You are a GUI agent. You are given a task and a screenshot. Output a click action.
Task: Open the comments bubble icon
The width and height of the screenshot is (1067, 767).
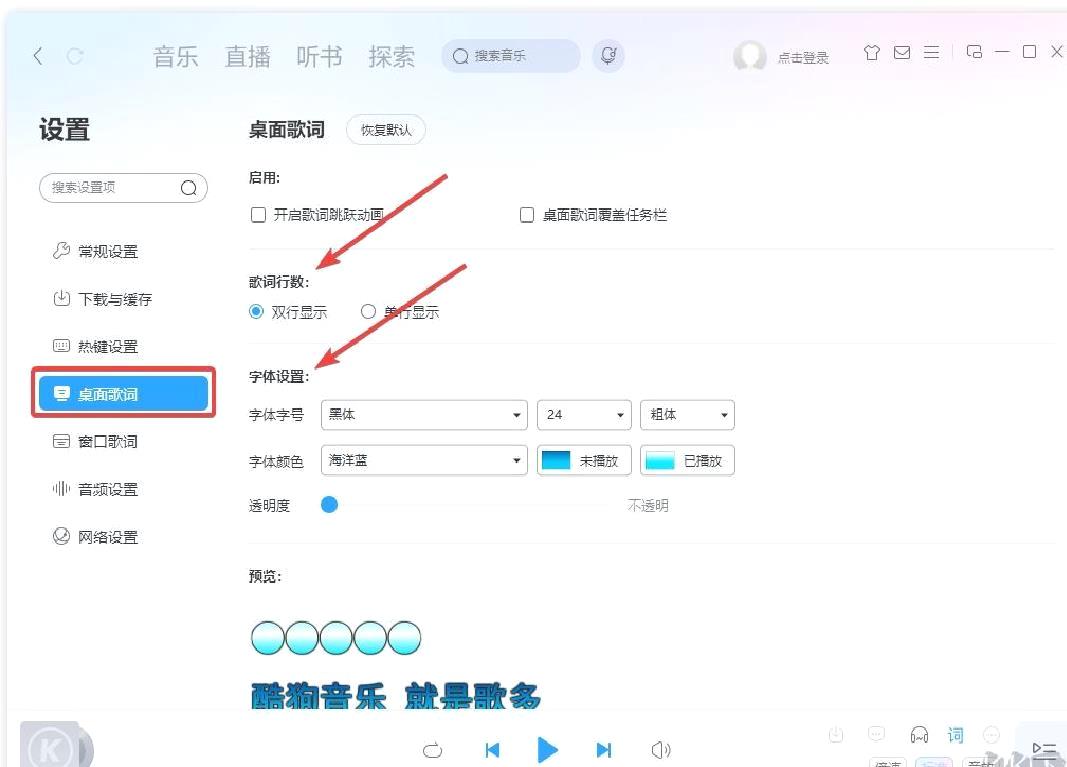(876, 734)
